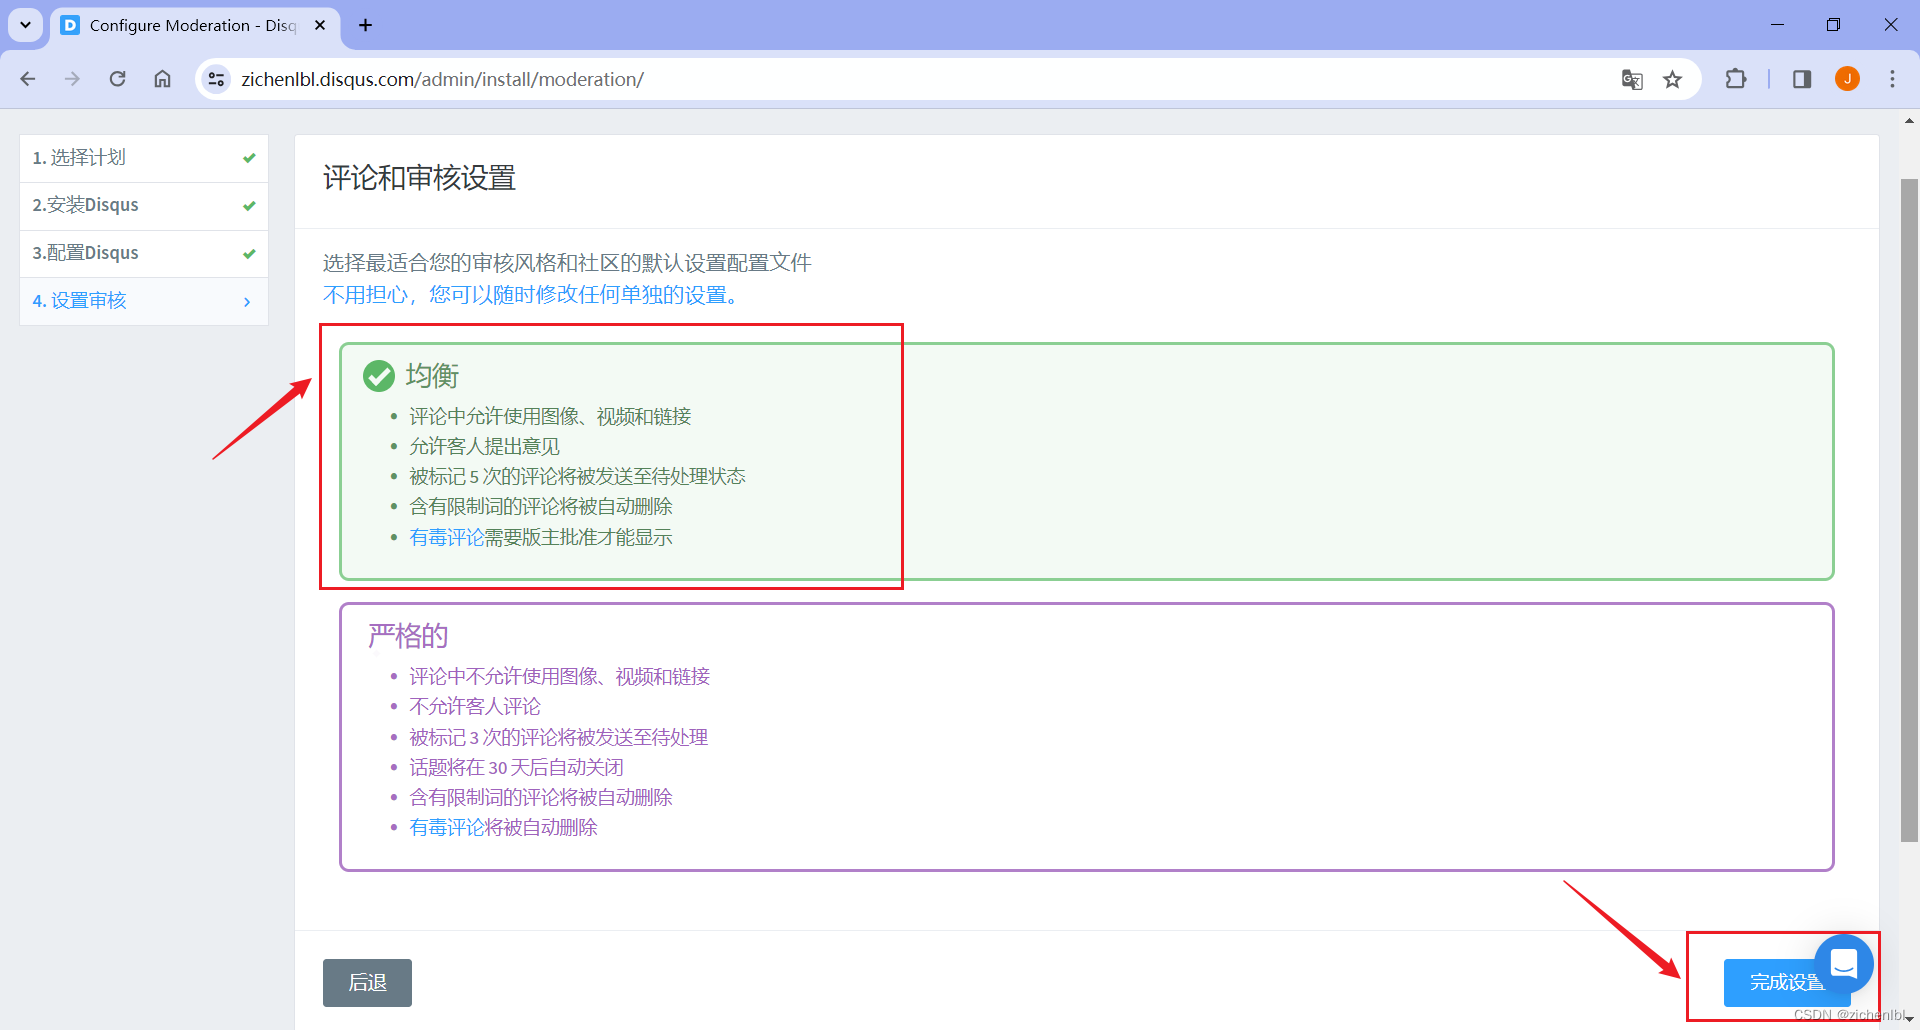
Task: Click the green checkmark next to 均衡
Action: click(378, 376)
